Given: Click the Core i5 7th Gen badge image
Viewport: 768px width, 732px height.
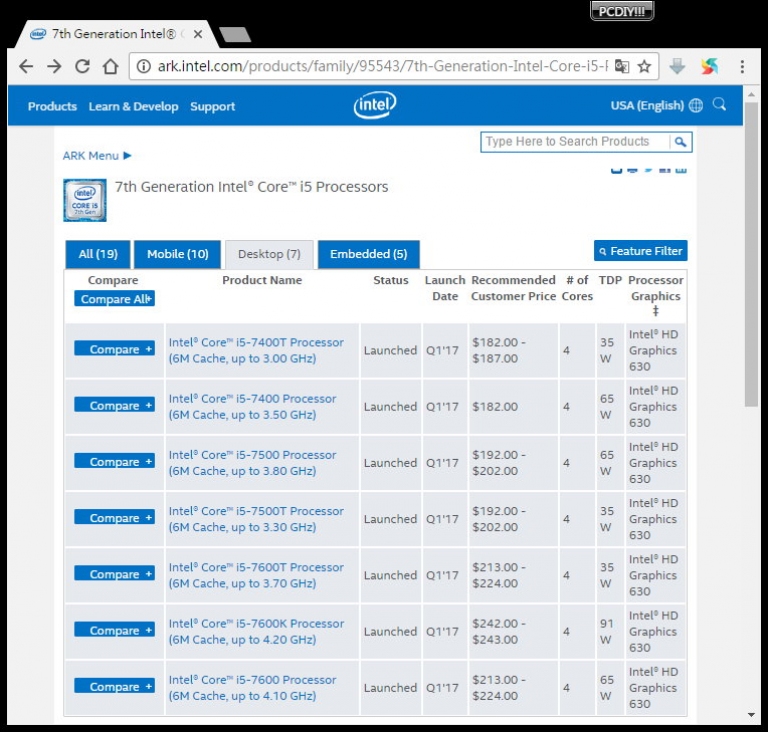Looking at the screenshot, I should tap(85, 200).
